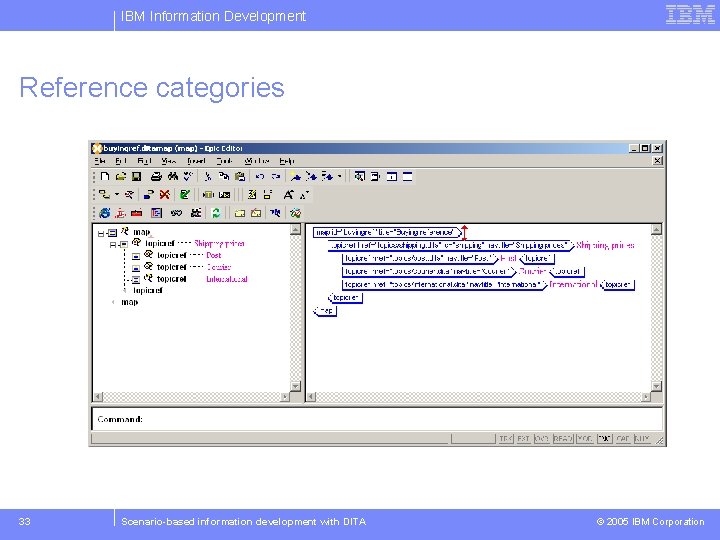Screen dimensions: 720x540
Task: Click the red X delete icon
Action: 164,195
